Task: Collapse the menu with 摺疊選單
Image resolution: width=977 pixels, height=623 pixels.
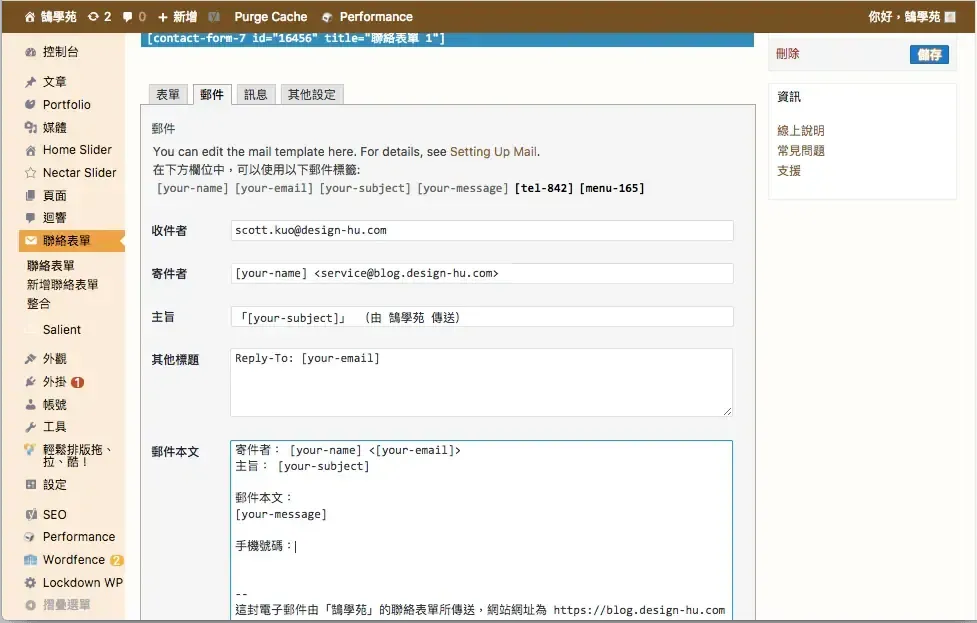Action: tap(59, 605)
